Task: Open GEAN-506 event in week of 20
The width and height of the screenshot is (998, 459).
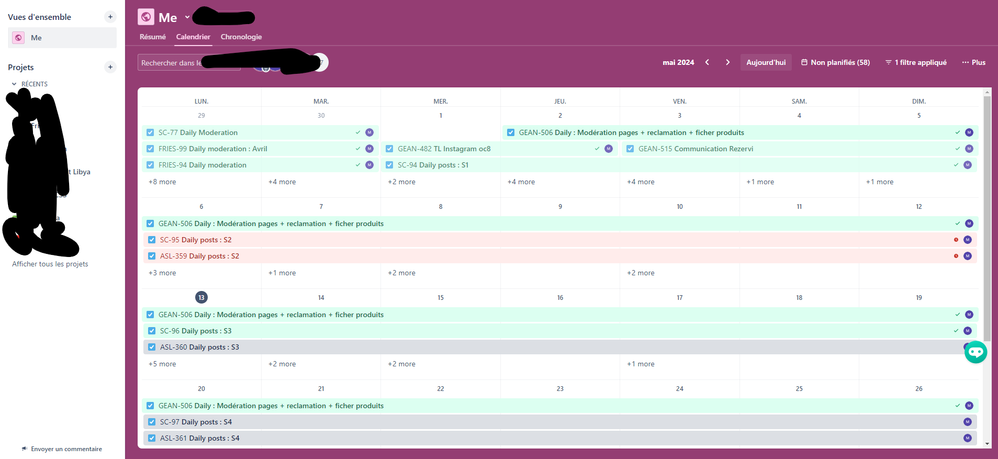Action: 559,406
